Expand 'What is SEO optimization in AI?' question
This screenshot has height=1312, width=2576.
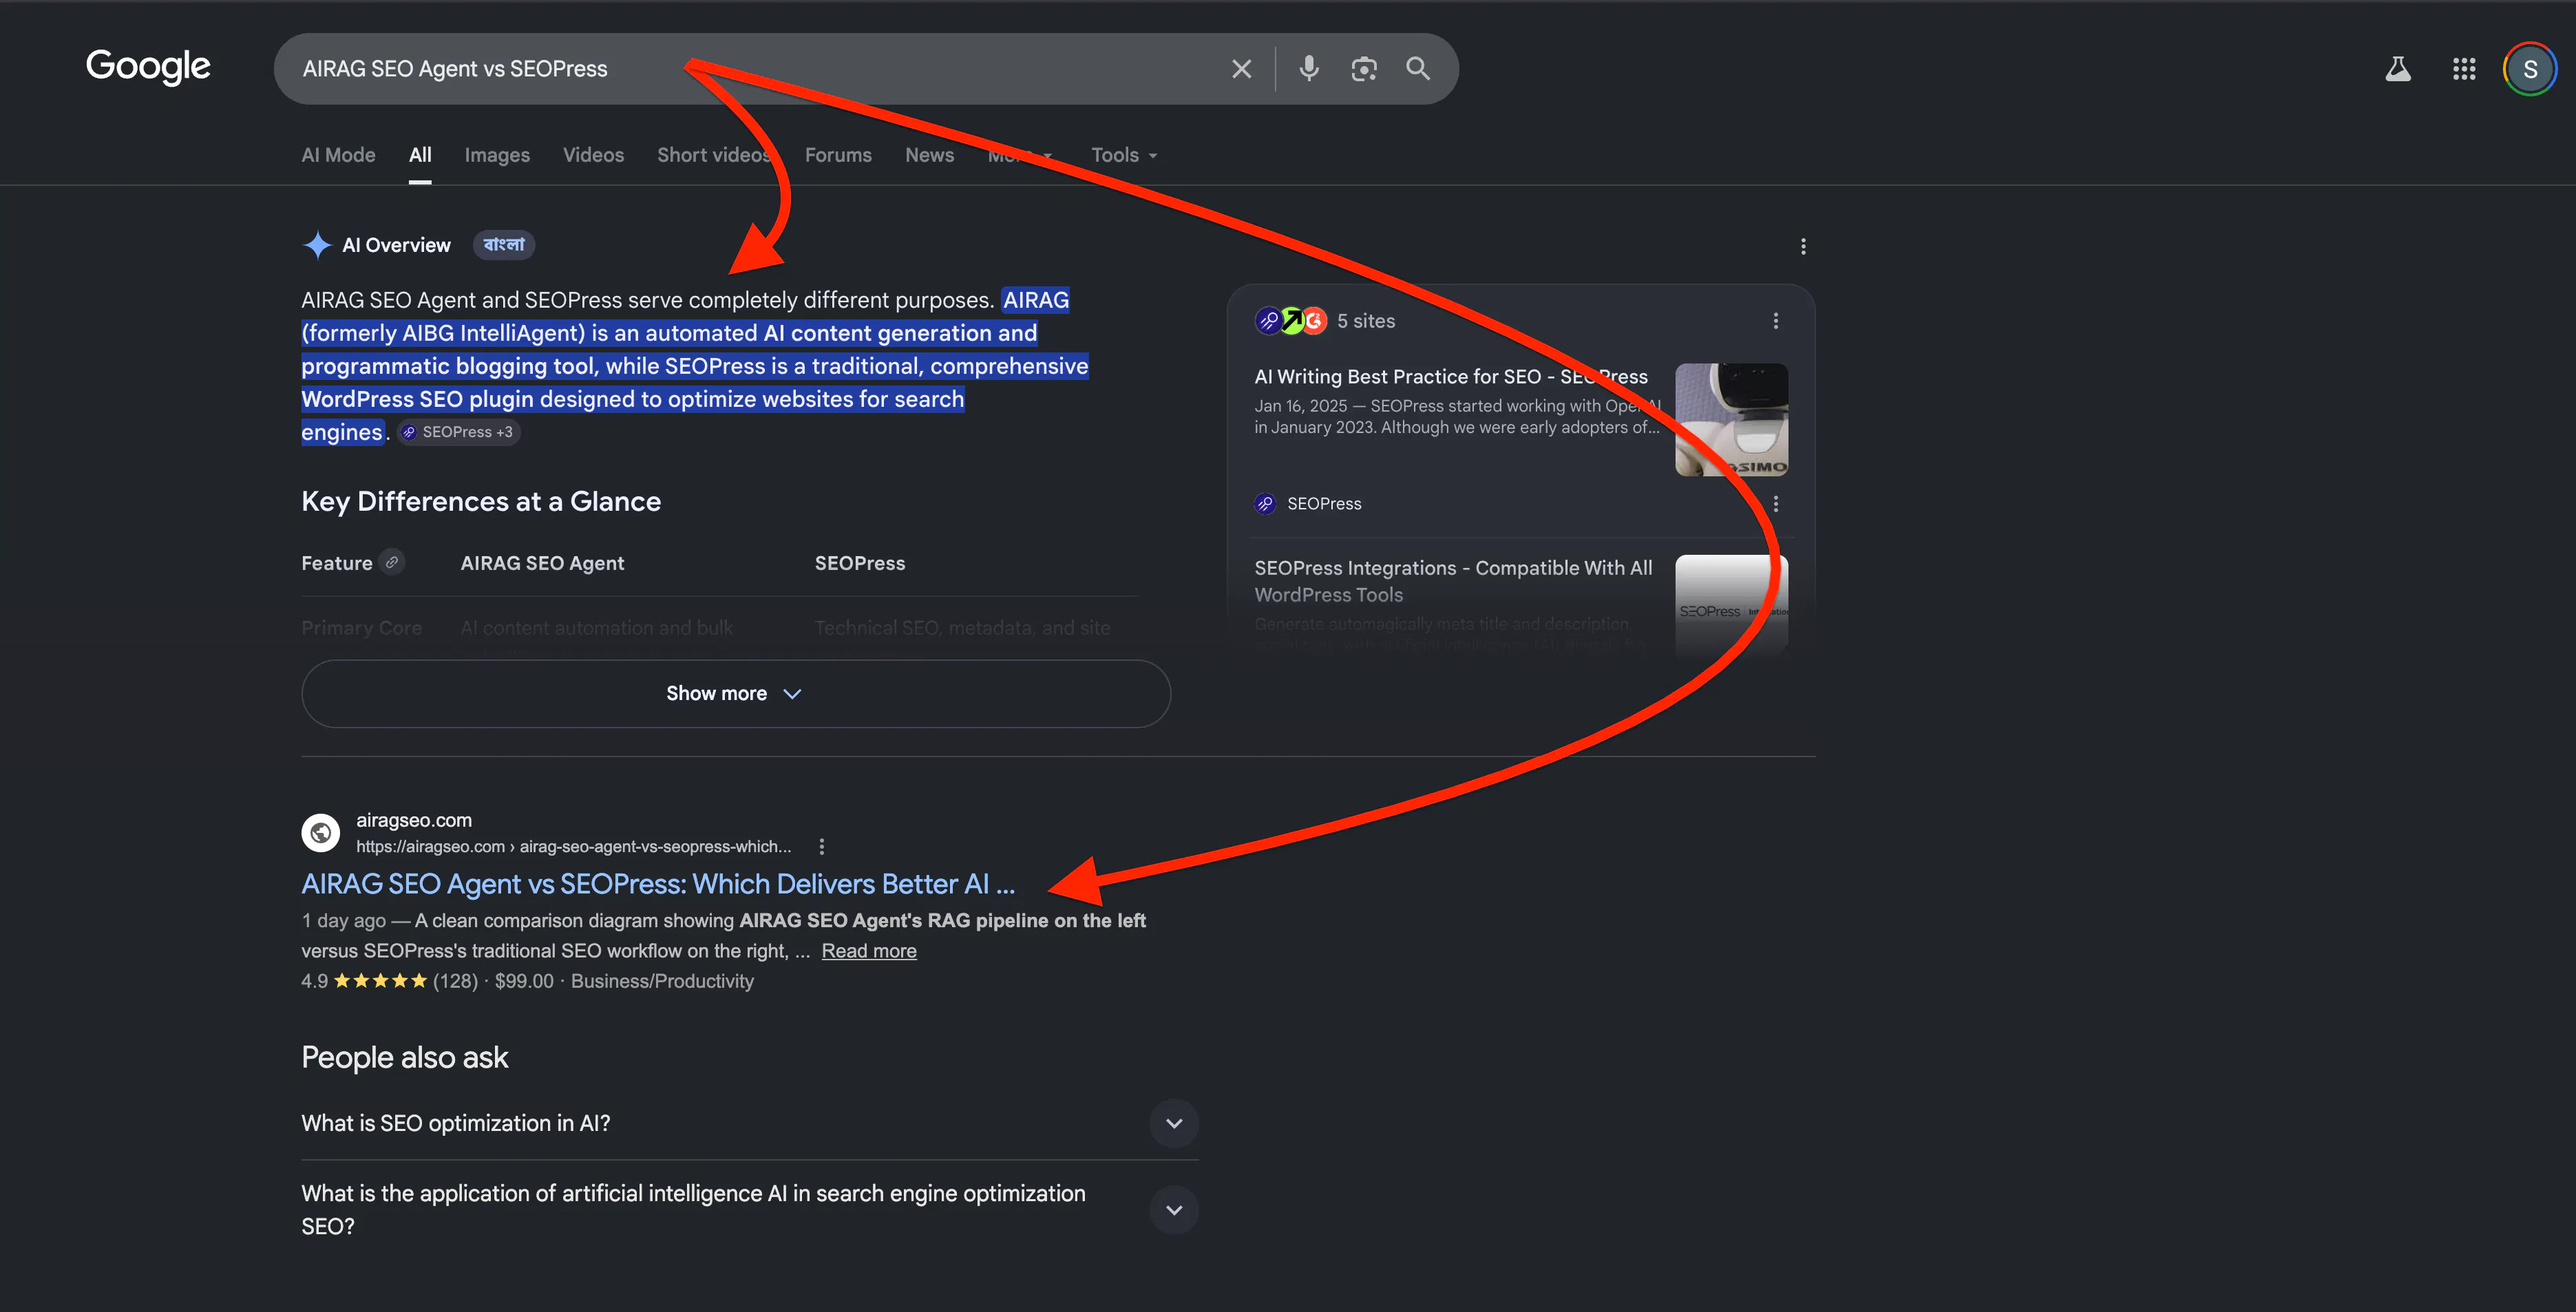[750, 1124]
